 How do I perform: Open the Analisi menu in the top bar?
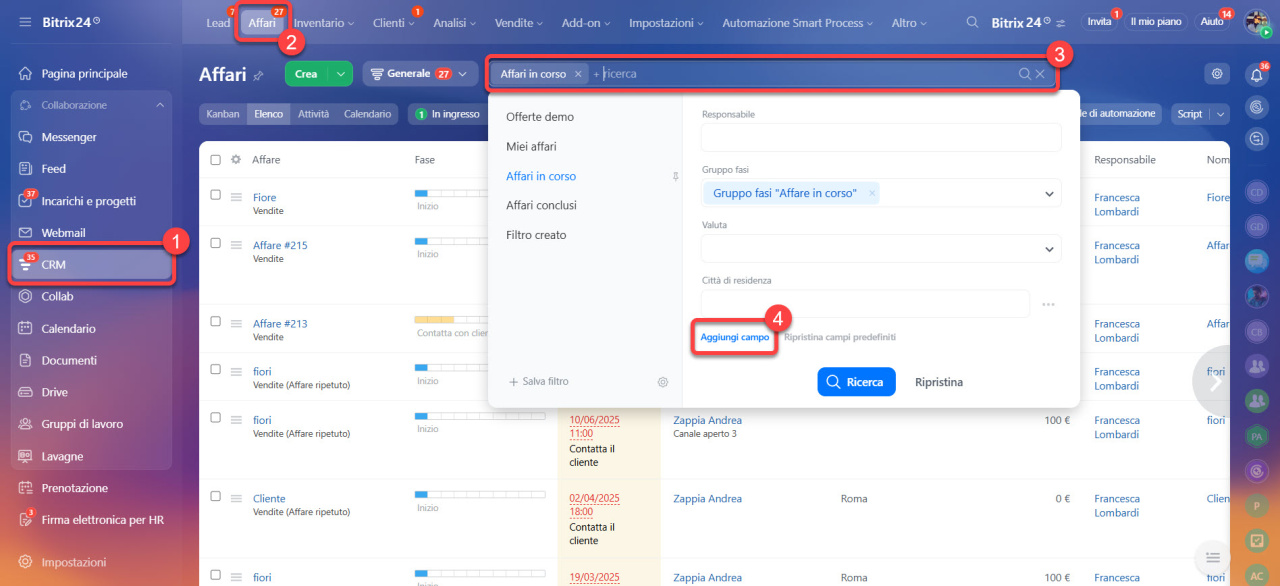[454, 23]
